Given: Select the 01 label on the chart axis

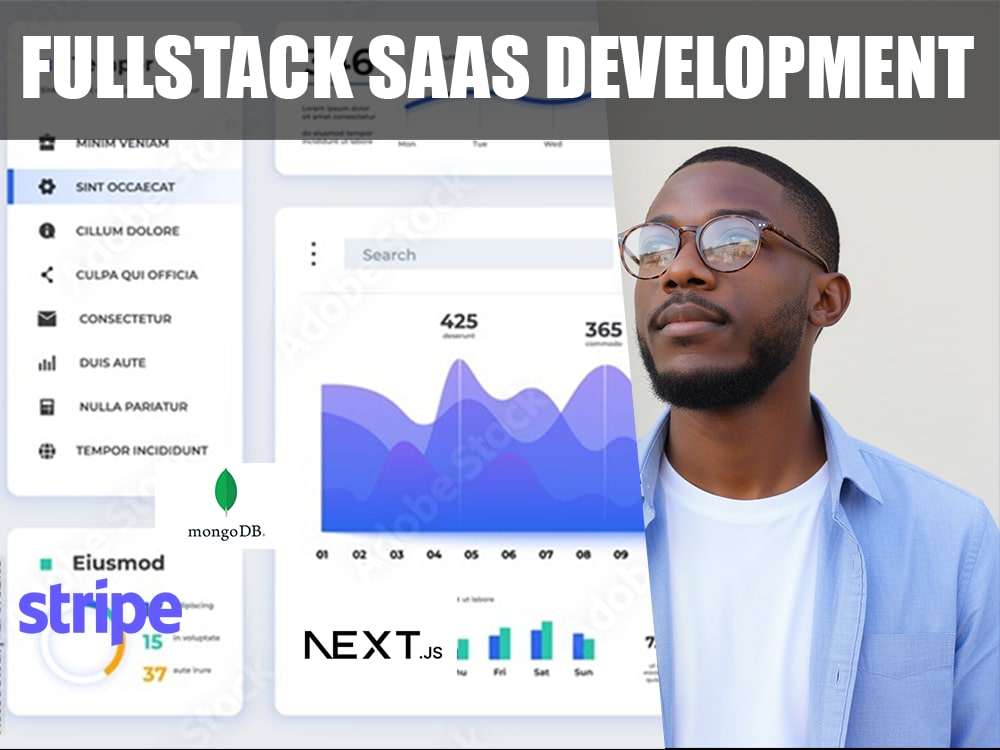Looking at the screenshot, I should [322, 555].
